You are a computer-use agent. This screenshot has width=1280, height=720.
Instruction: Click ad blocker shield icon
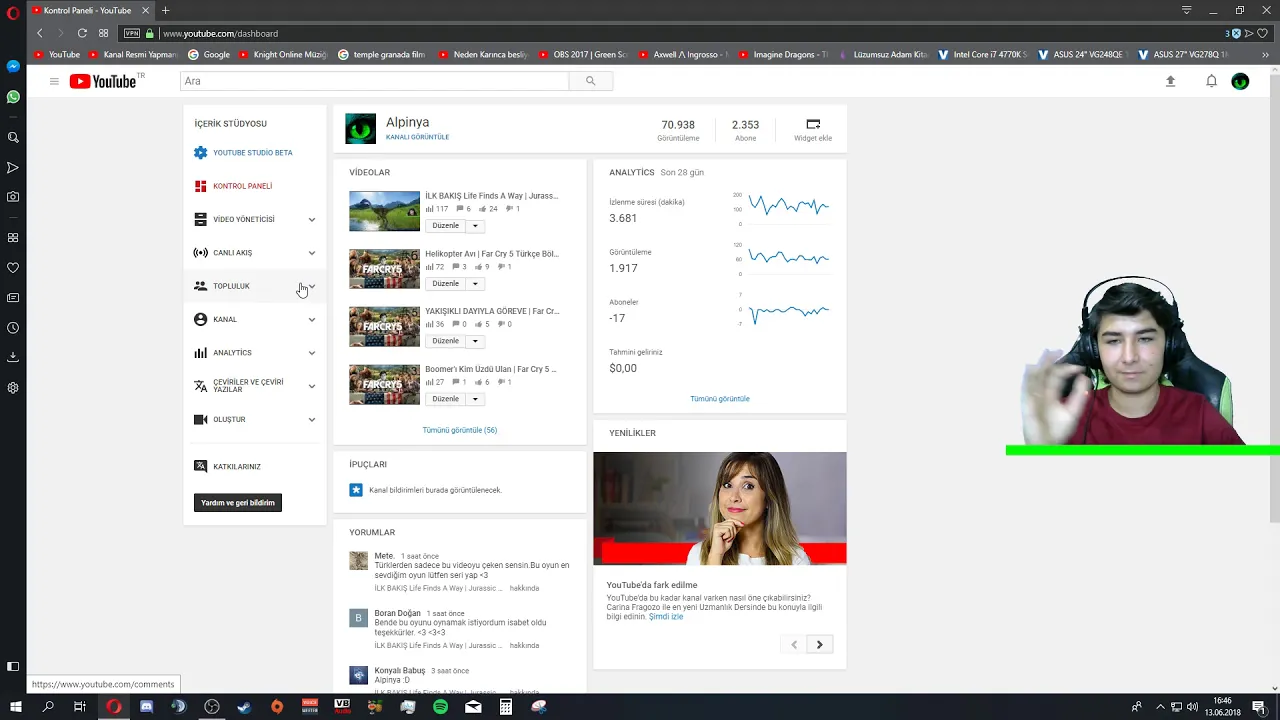coord(1236,33)
